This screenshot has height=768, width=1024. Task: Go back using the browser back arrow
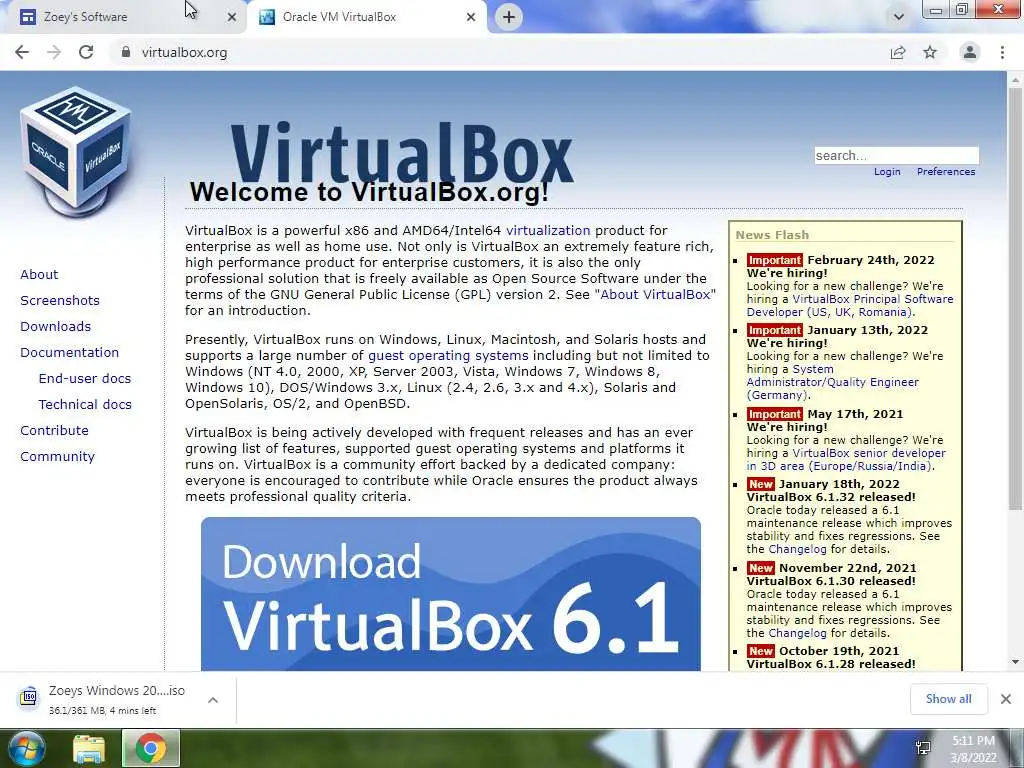pos(22,52)
